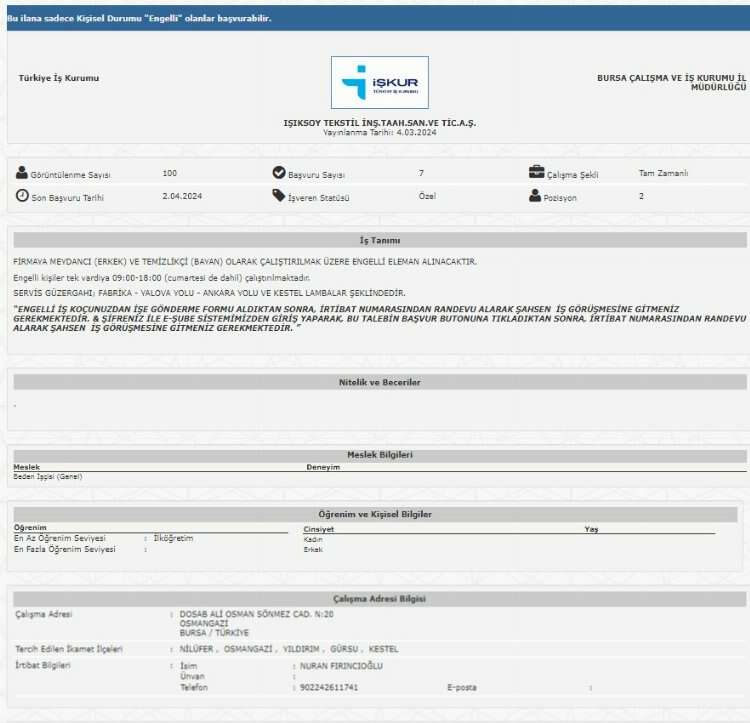
Task: Click the Türkiye İş Kurumu label
Action: (59, 78)
